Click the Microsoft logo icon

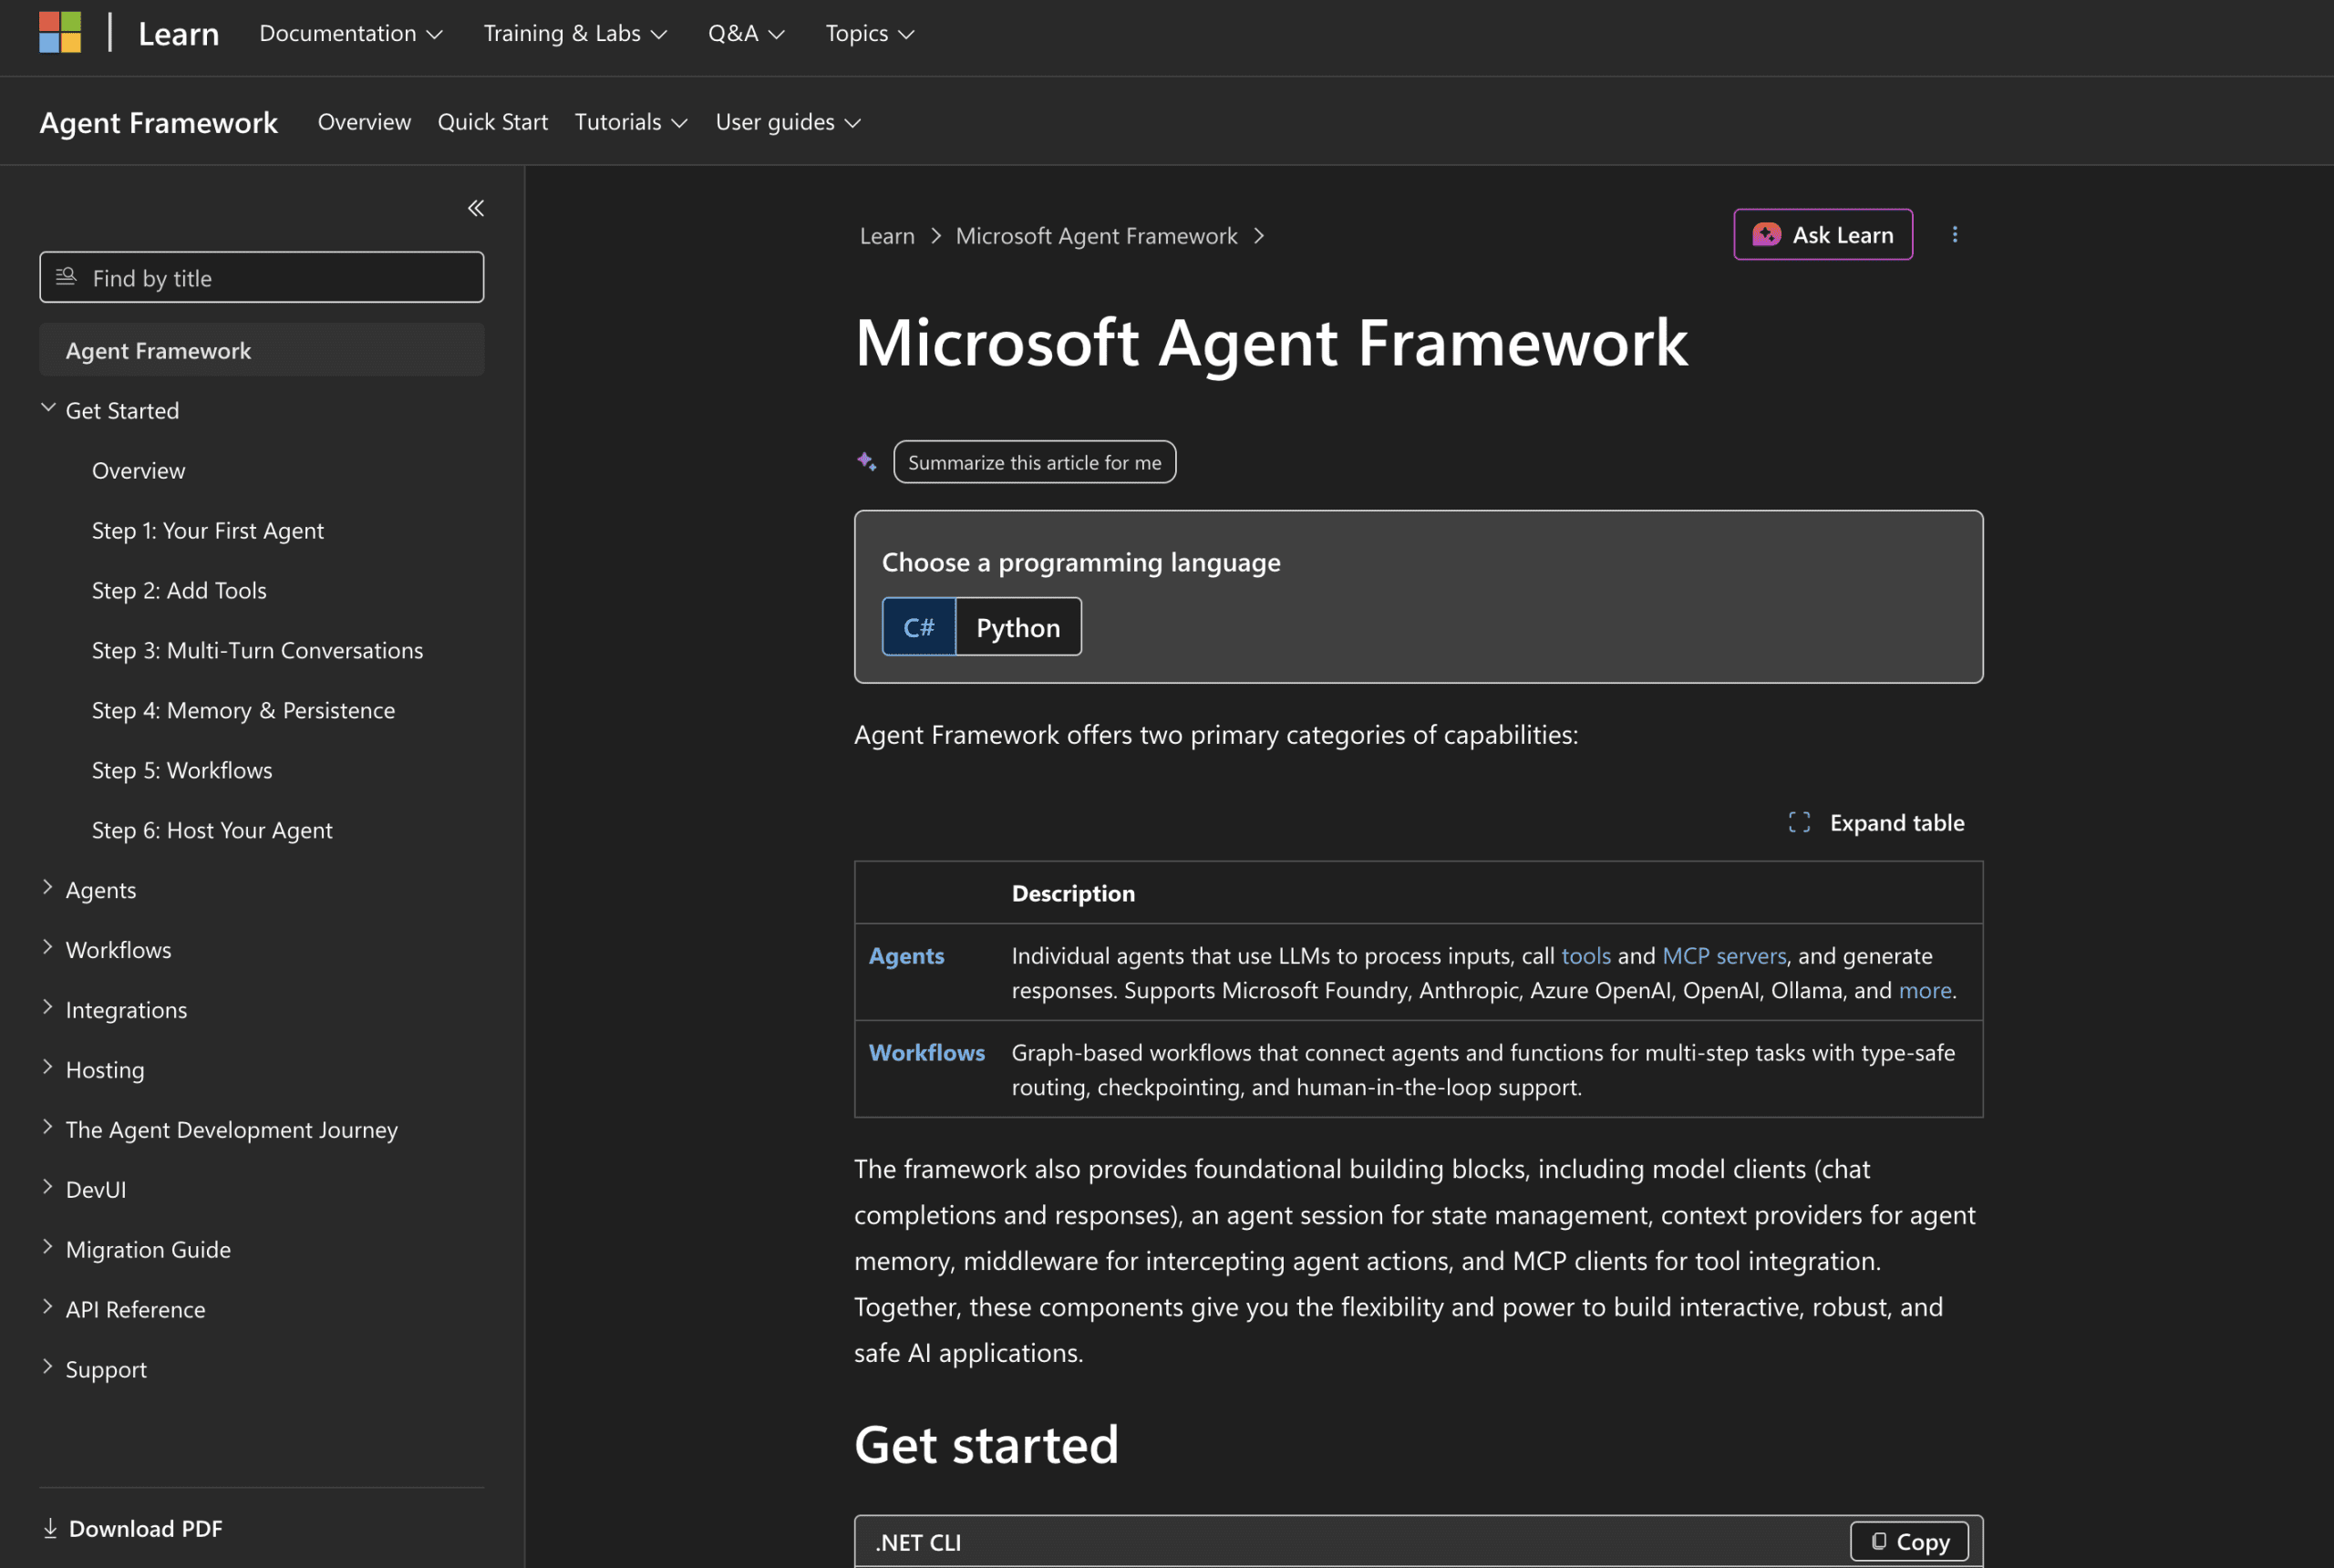(x=60, y=32)
